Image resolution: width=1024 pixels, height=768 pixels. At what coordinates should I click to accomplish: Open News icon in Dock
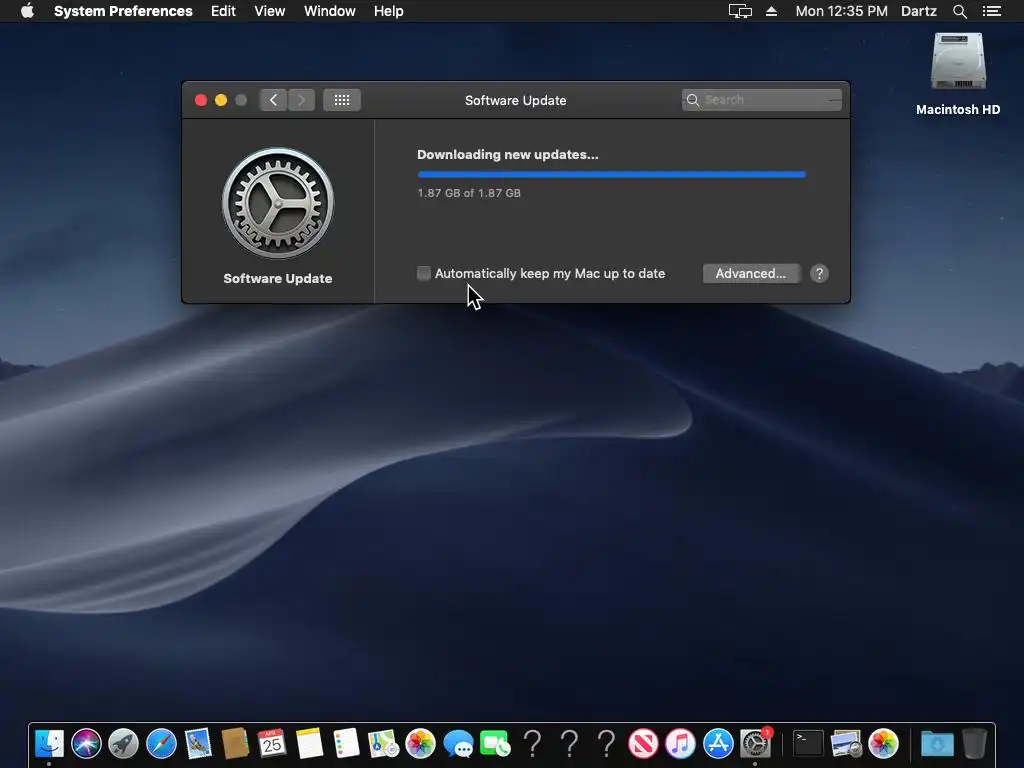(643, 743)
